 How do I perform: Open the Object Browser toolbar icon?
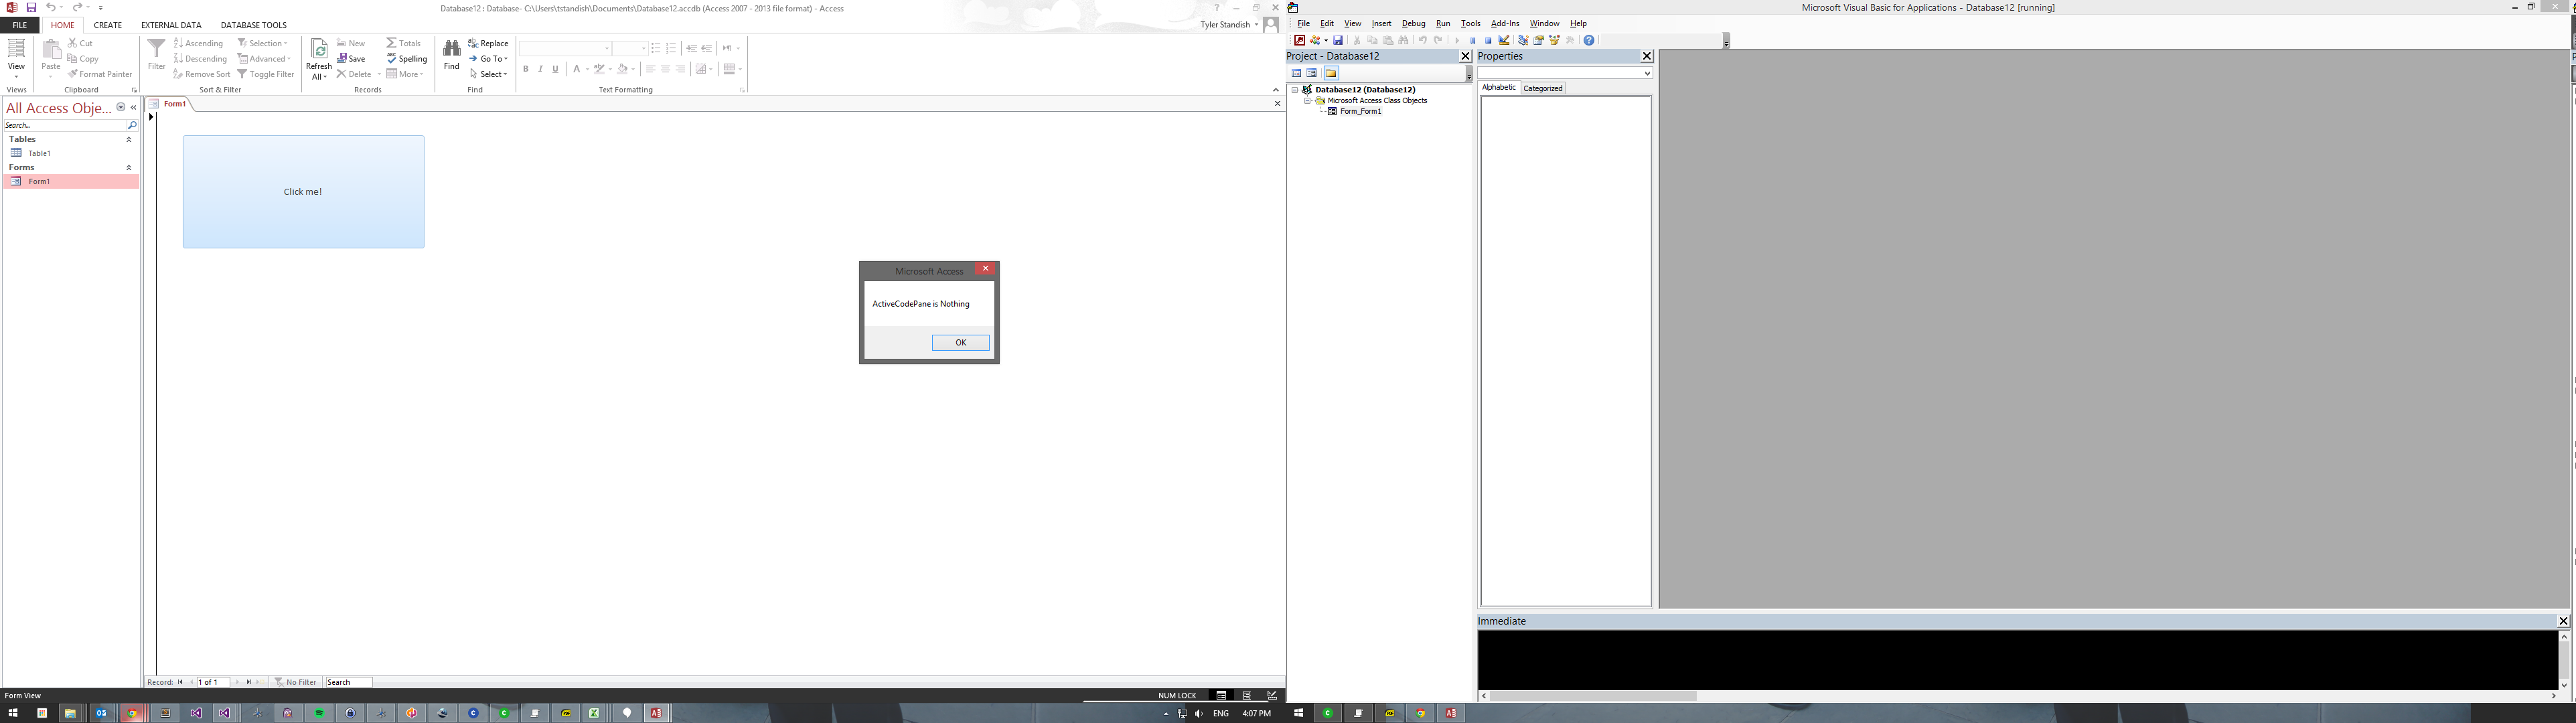tap(1554, 41)
